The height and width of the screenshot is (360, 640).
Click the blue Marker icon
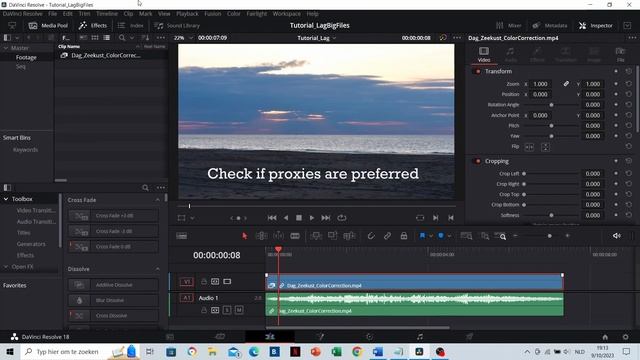[x=441, y=236]
